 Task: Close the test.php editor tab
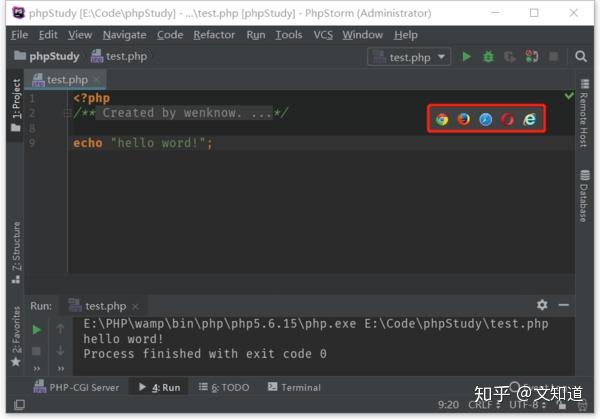[x=96, y=80]
